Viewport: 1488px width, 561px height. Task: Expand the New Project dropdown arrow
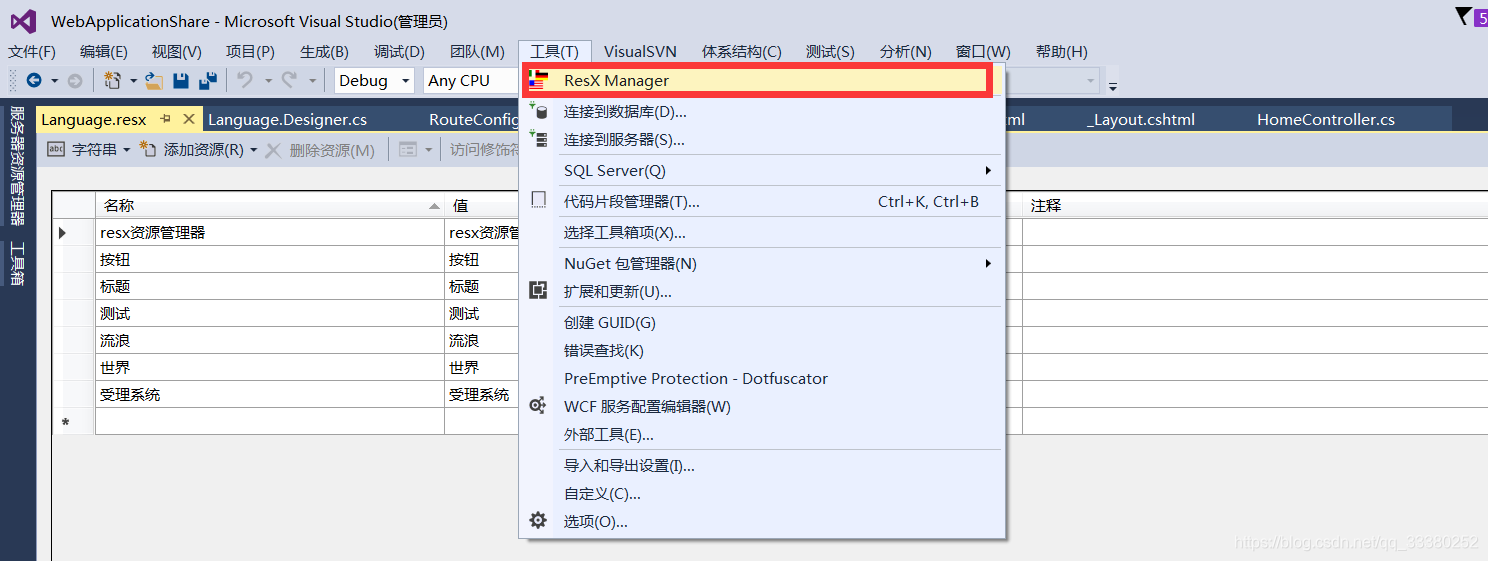[133, 81]
